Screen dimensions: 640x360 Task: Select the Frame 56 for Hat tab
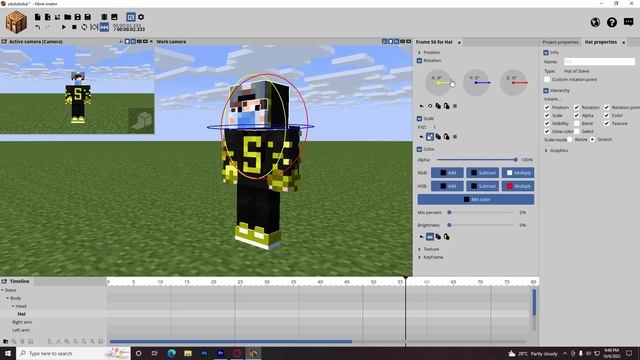(x=434, y=42)
